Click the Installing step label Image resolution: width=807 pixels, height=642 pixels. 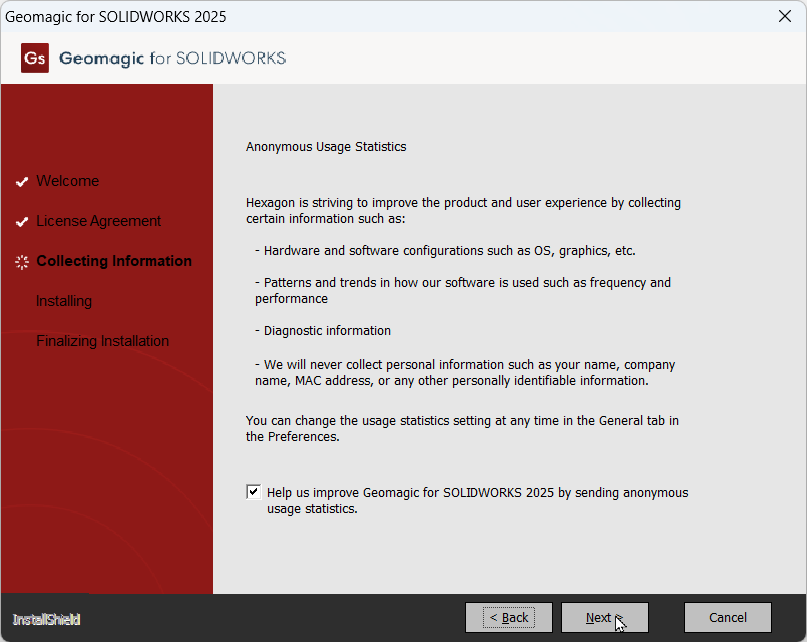(64, 301)
